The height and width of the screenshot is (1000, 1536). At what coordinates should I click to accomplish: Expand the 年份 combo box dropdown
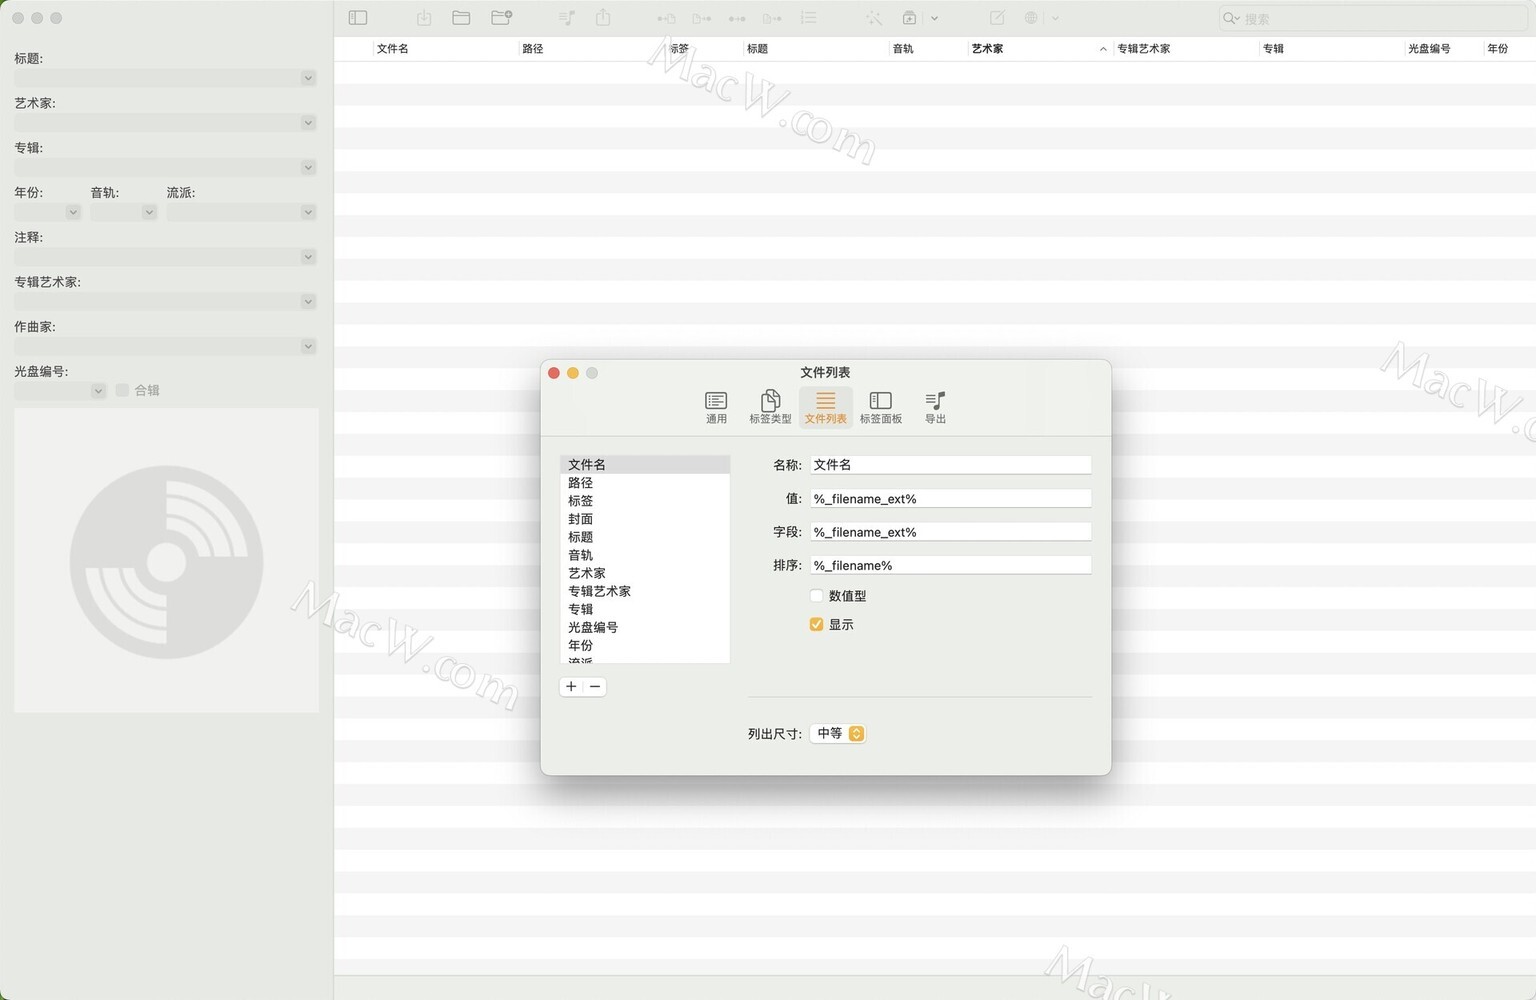pyautogui.click(x=73, y=212)
